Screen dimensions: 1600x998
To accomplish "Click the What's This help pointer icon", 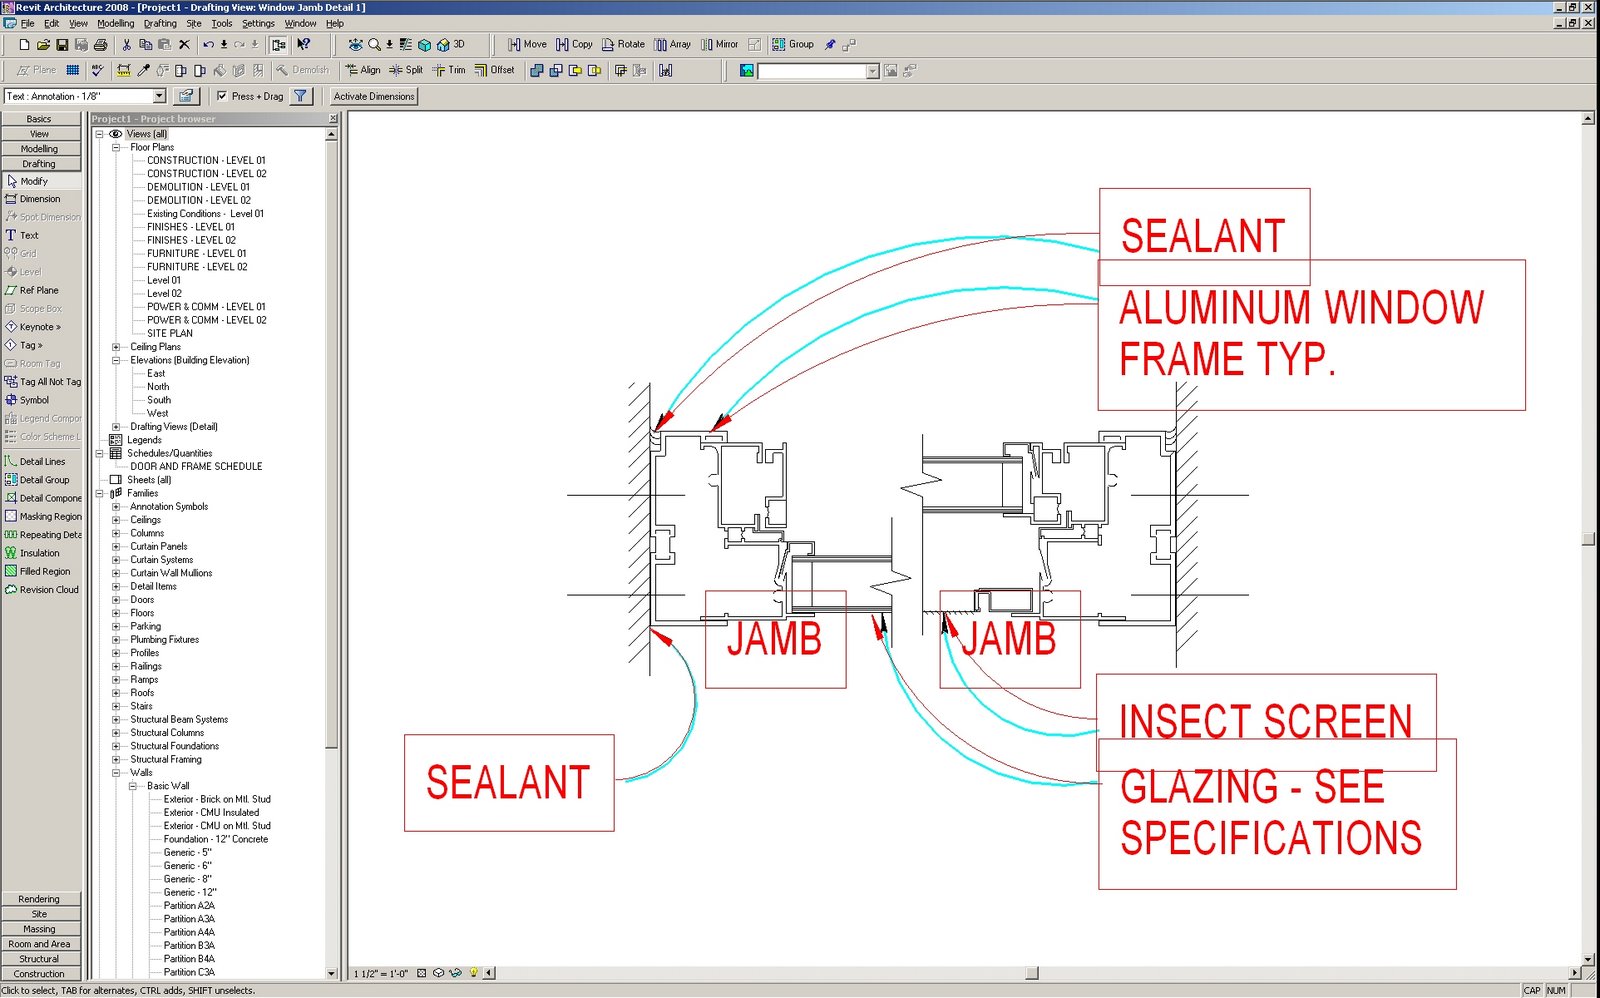I will click(x=304, y=45).
